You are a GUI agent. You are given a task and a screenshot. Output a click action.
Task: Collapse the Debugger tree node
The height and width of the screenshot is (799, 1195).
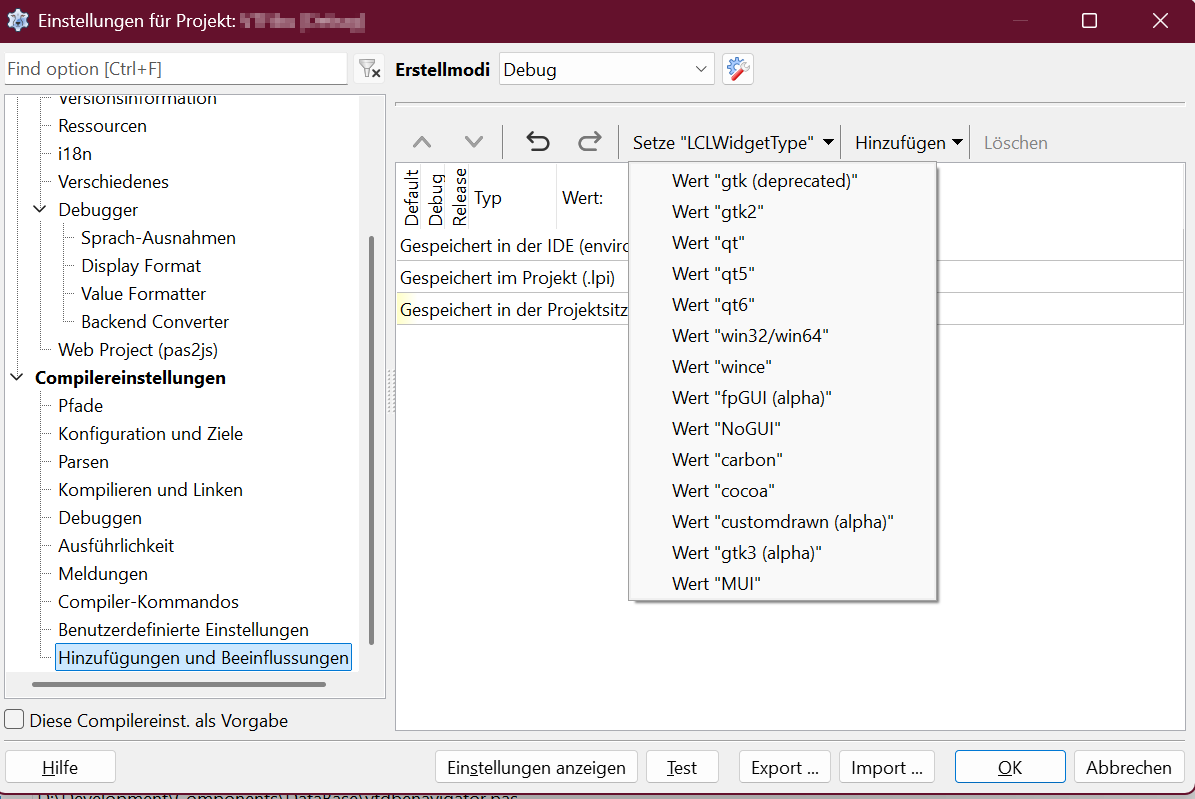coord(40,209)
